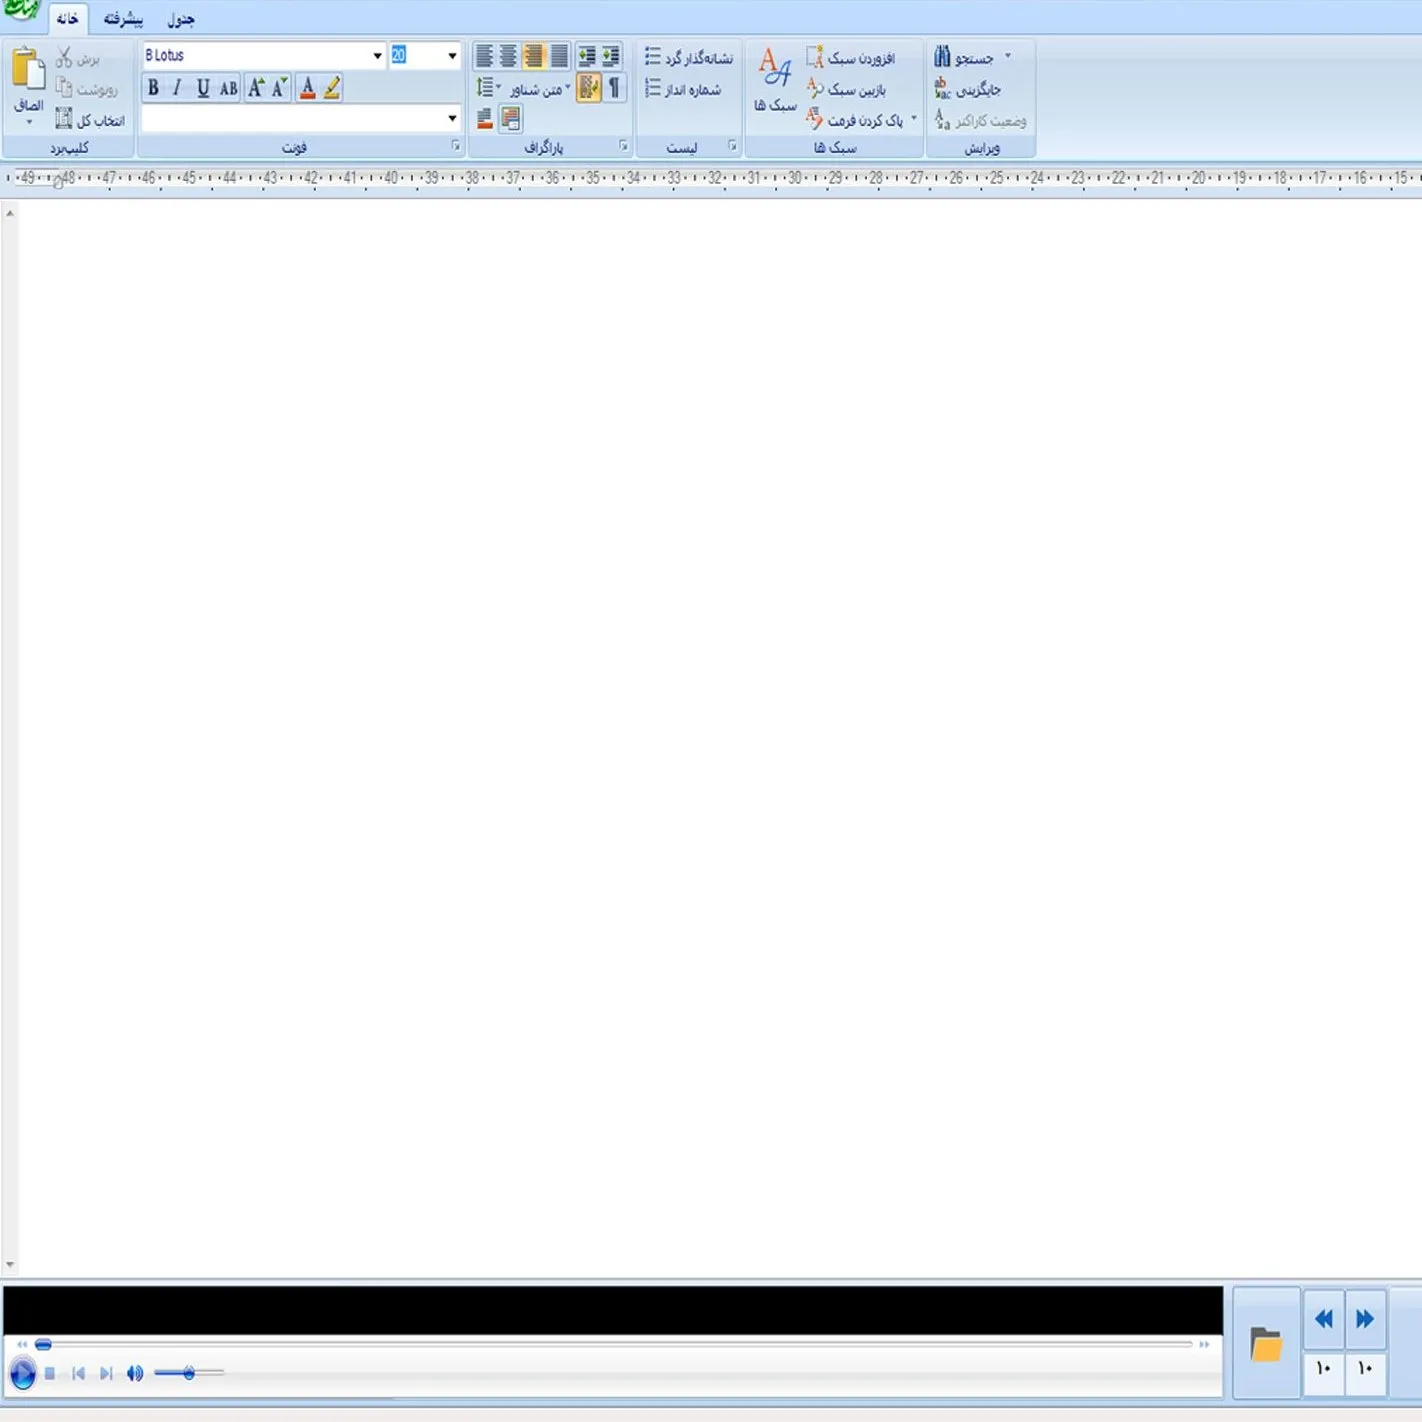The image size is (1422, 1422).
Task: Click the grow font size icon
Action: [256, 88]
